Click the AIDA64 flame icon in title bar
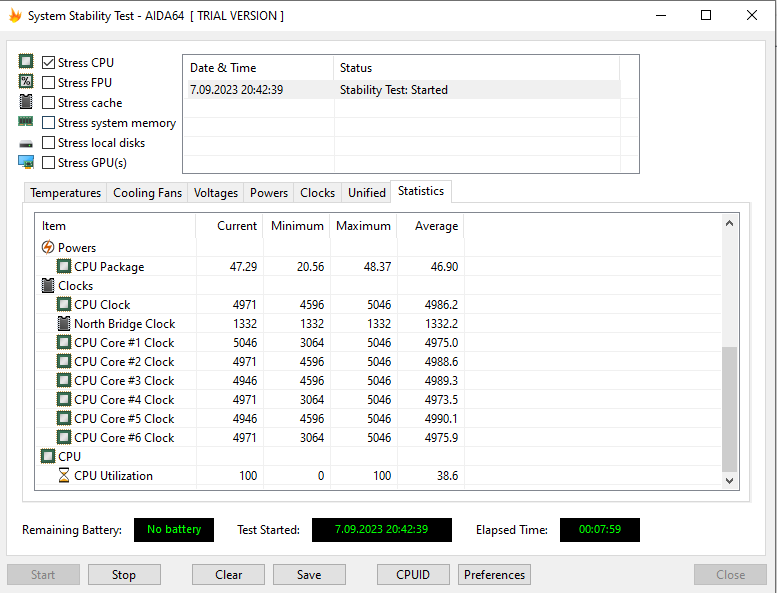Viewport: 777px width, 593px height. tap(15, 15)
